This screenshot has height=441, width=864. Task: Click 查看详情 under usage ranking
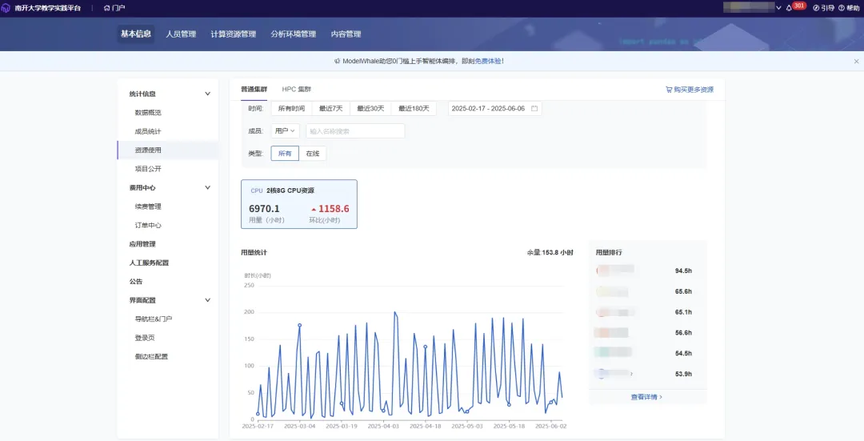pos(646,397)
